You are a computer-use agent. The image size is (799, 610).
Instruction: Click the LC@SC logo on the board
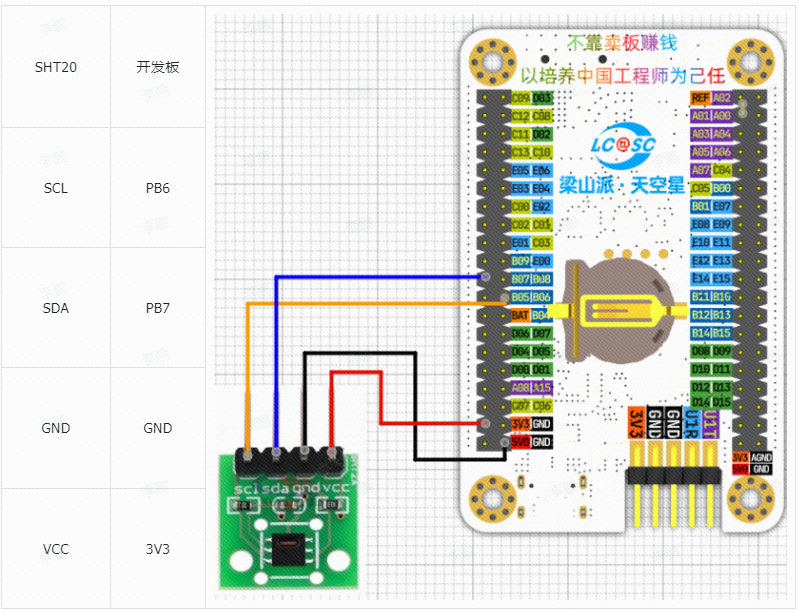click(x=622, y=145)
